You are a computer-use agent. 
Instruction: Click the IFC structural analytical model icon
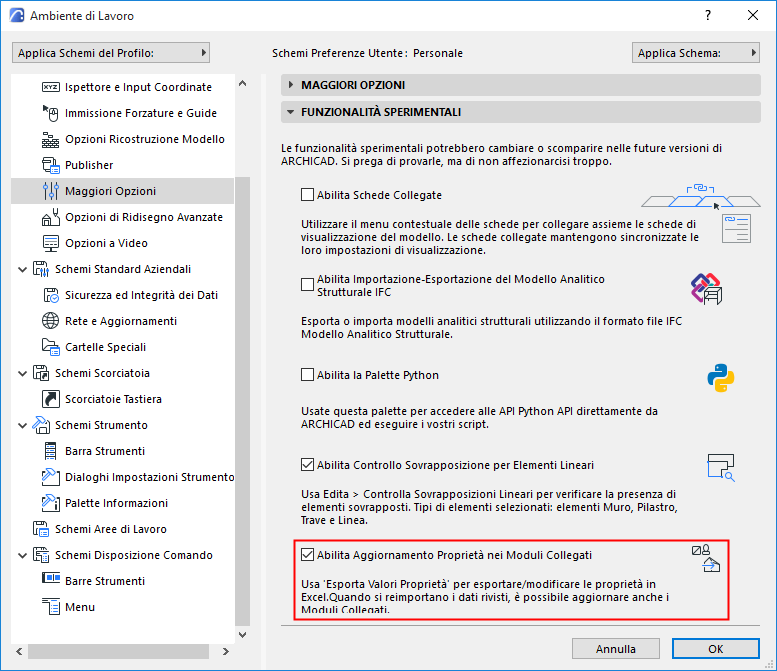click(x=706, y=288)
